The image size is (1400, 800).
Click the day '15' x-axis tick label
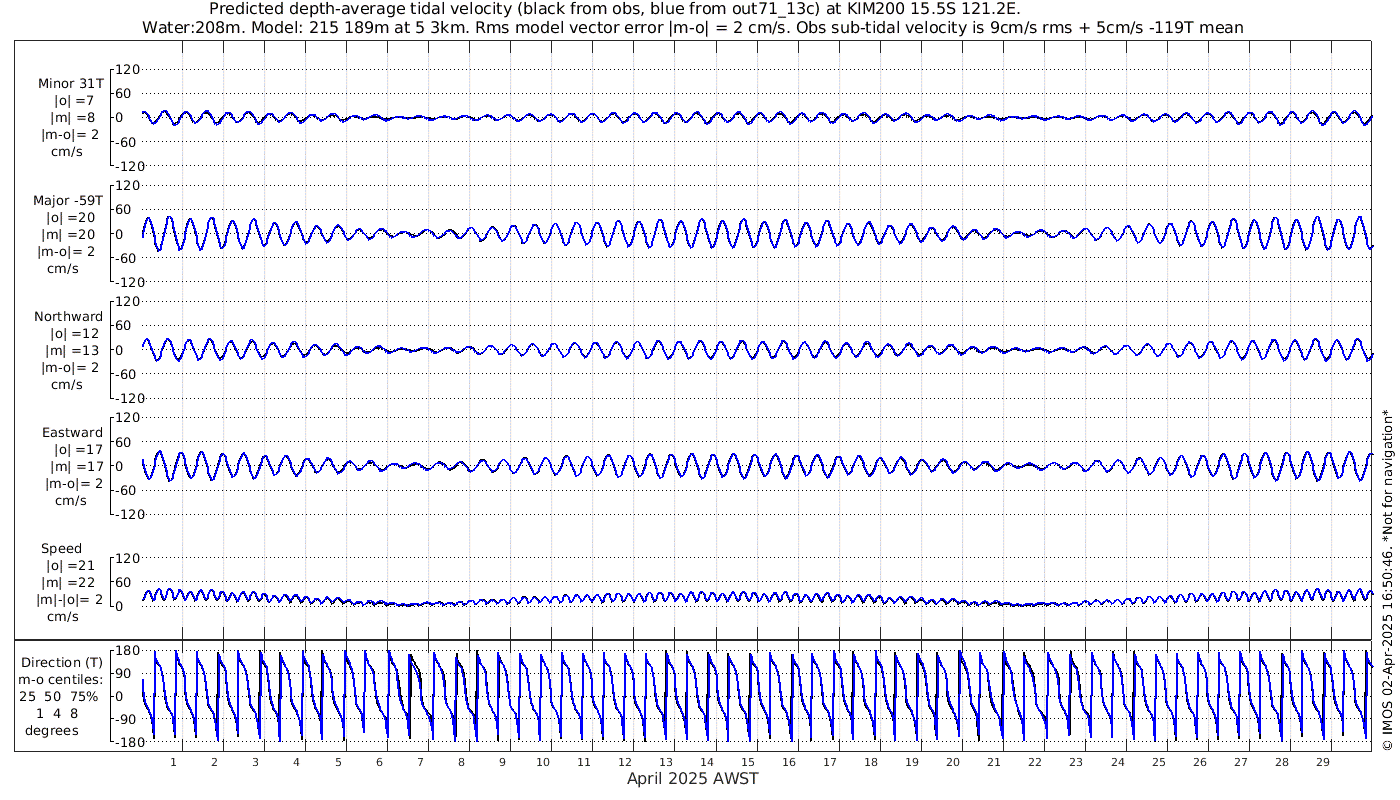click(748, 762)
